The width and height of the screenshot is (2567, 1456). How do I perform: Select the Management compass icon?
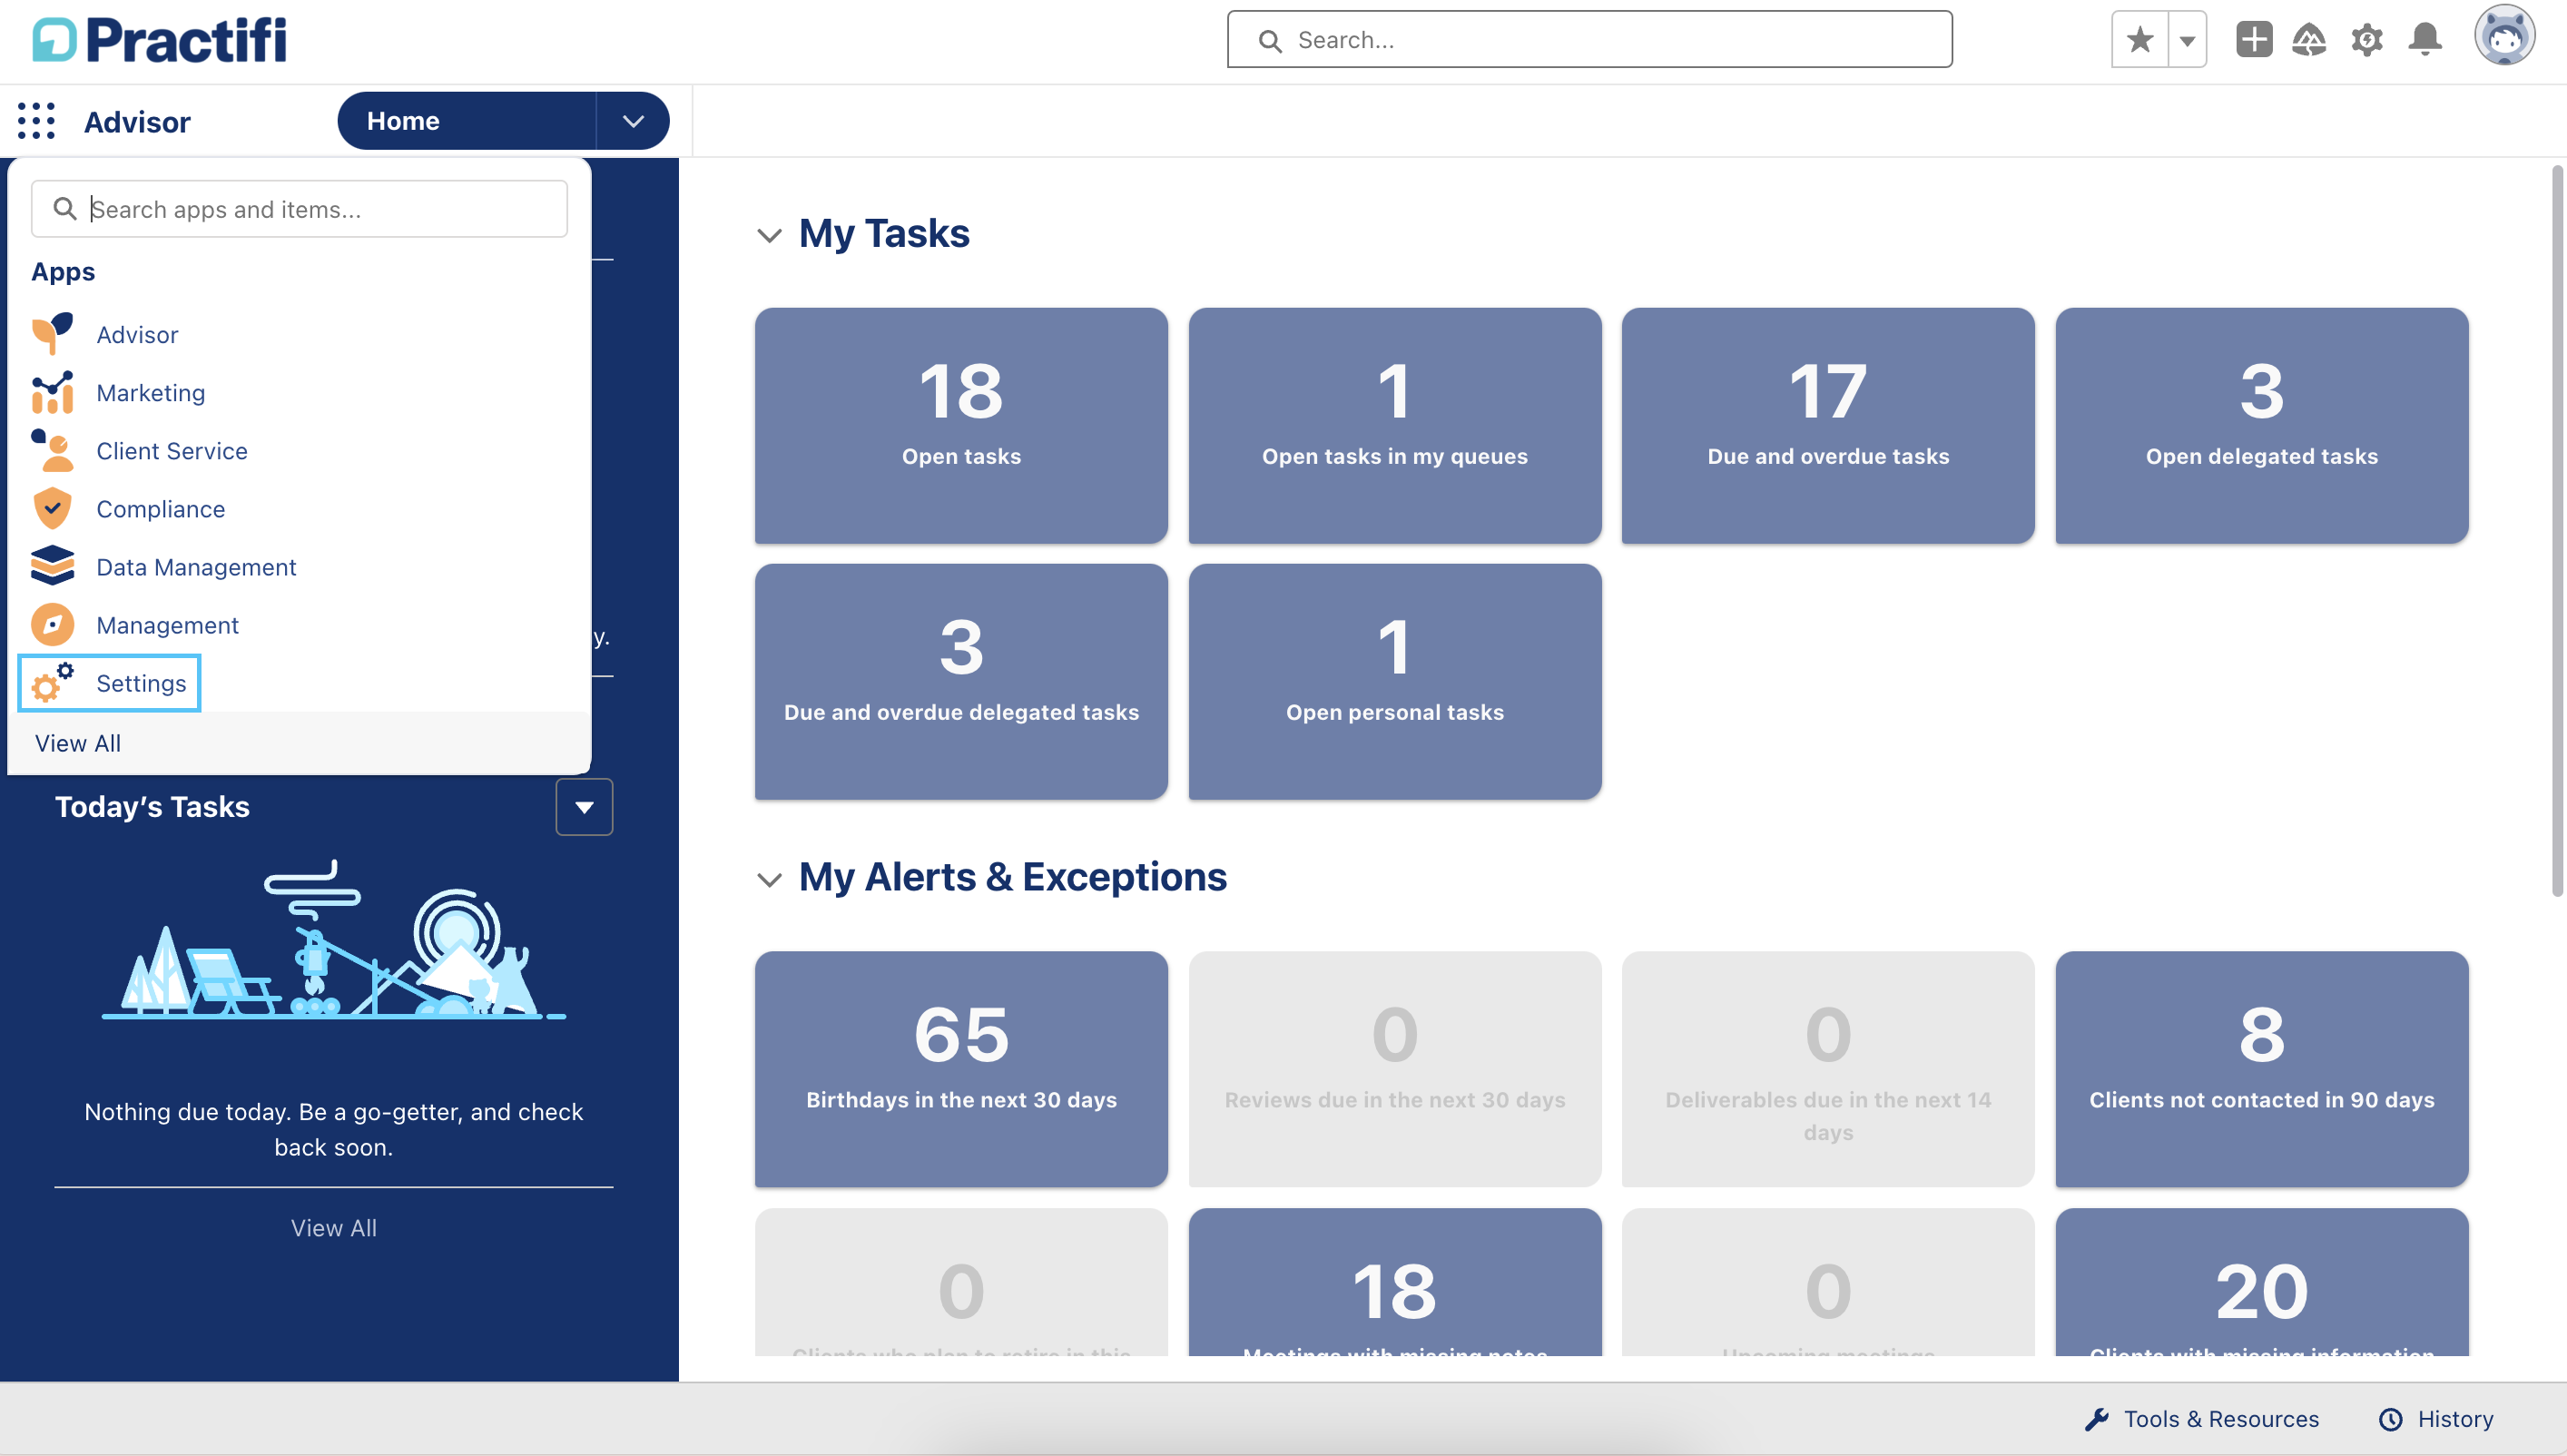tap(52, 624)
